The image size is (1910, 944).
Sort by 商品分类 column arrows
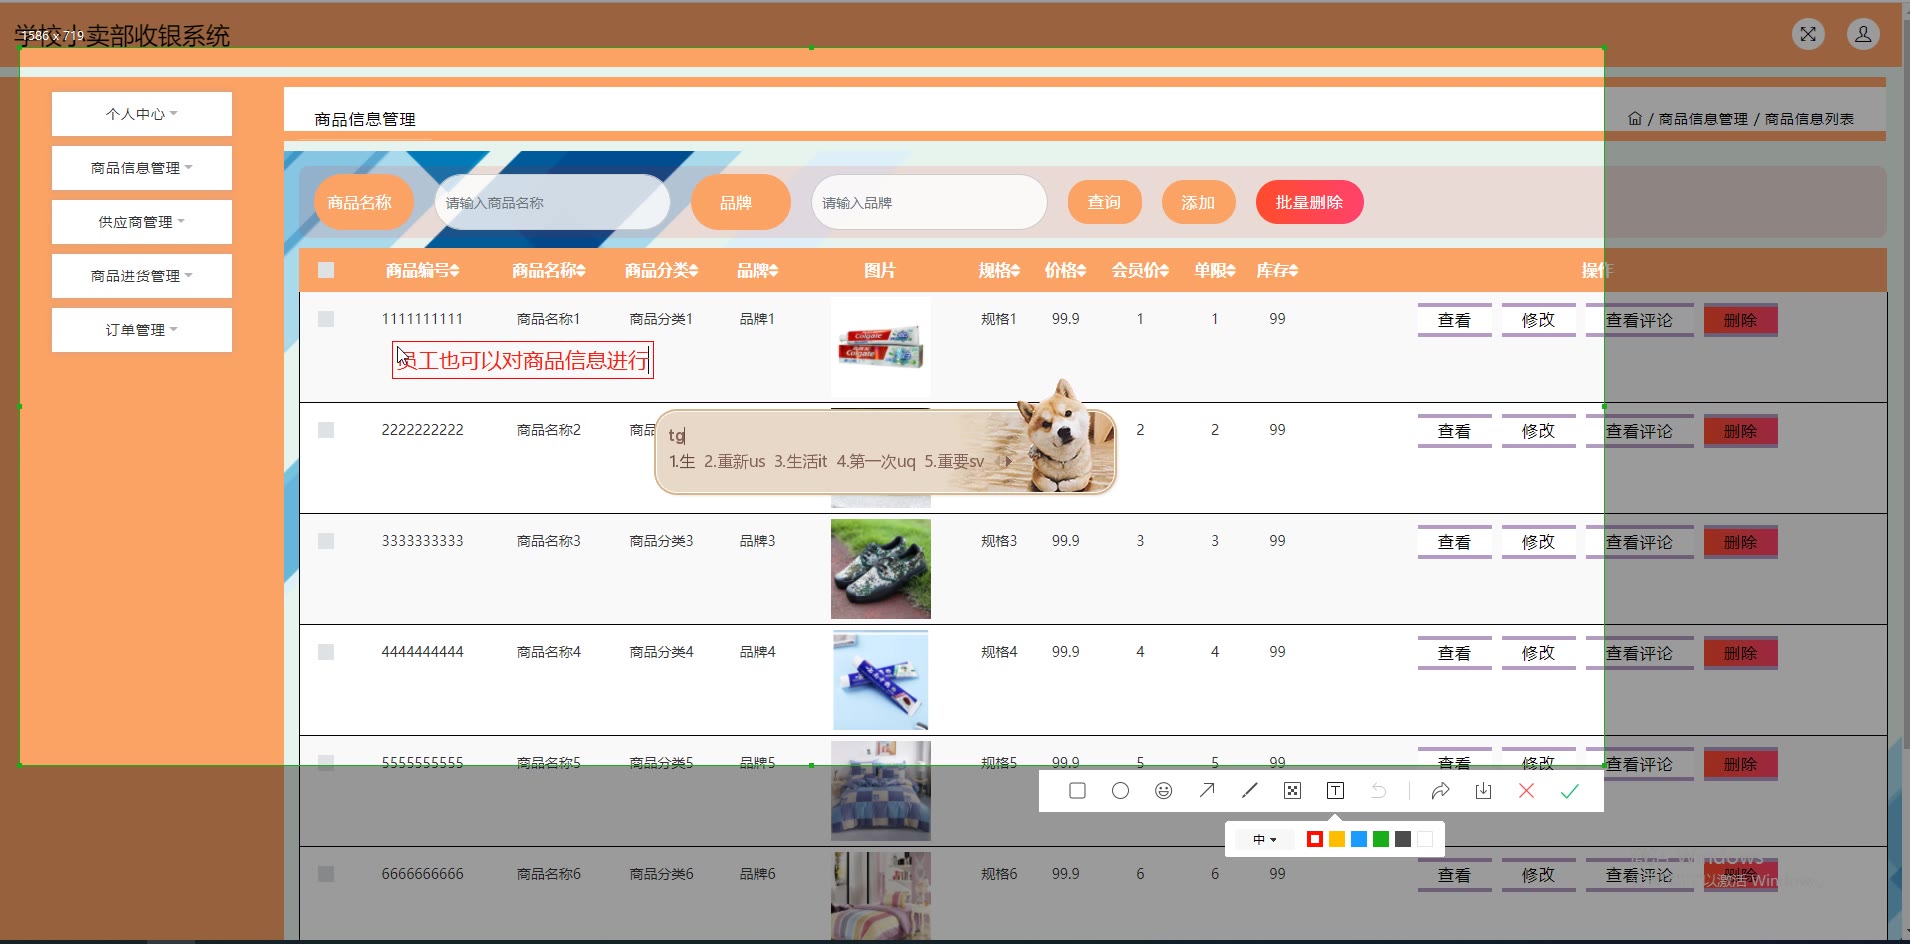tap(693, 271)
